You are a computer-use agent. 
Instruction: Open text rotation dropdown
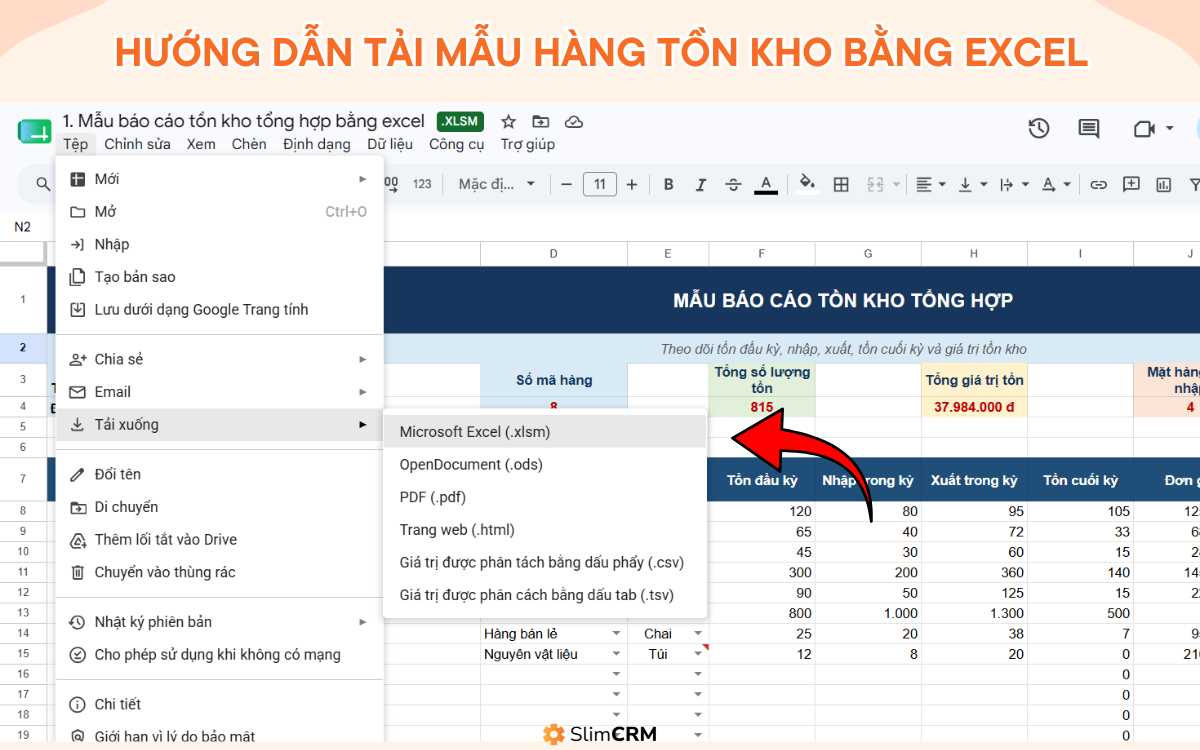coord(1055,184)
